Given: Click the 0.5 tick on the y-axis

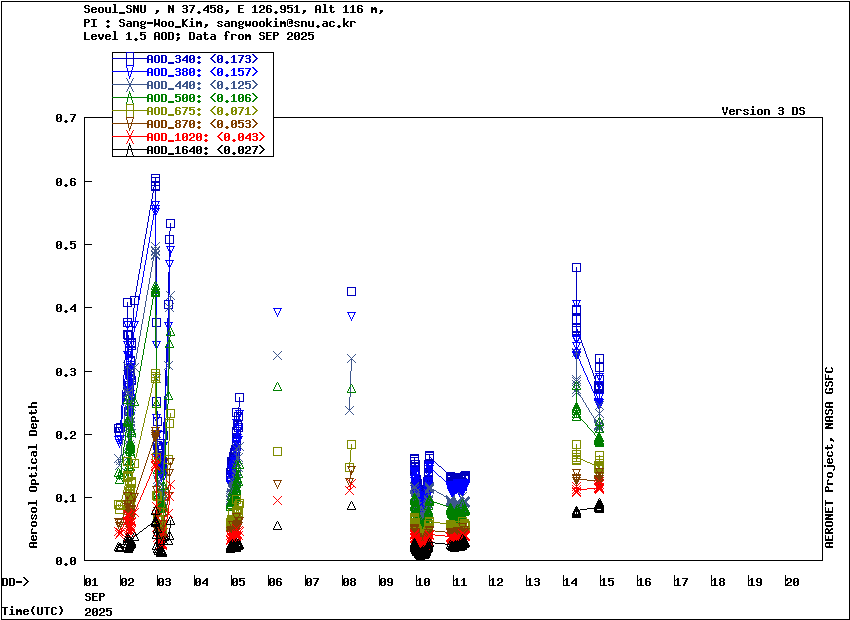Looking at the screenshot, I should [69, 245].
